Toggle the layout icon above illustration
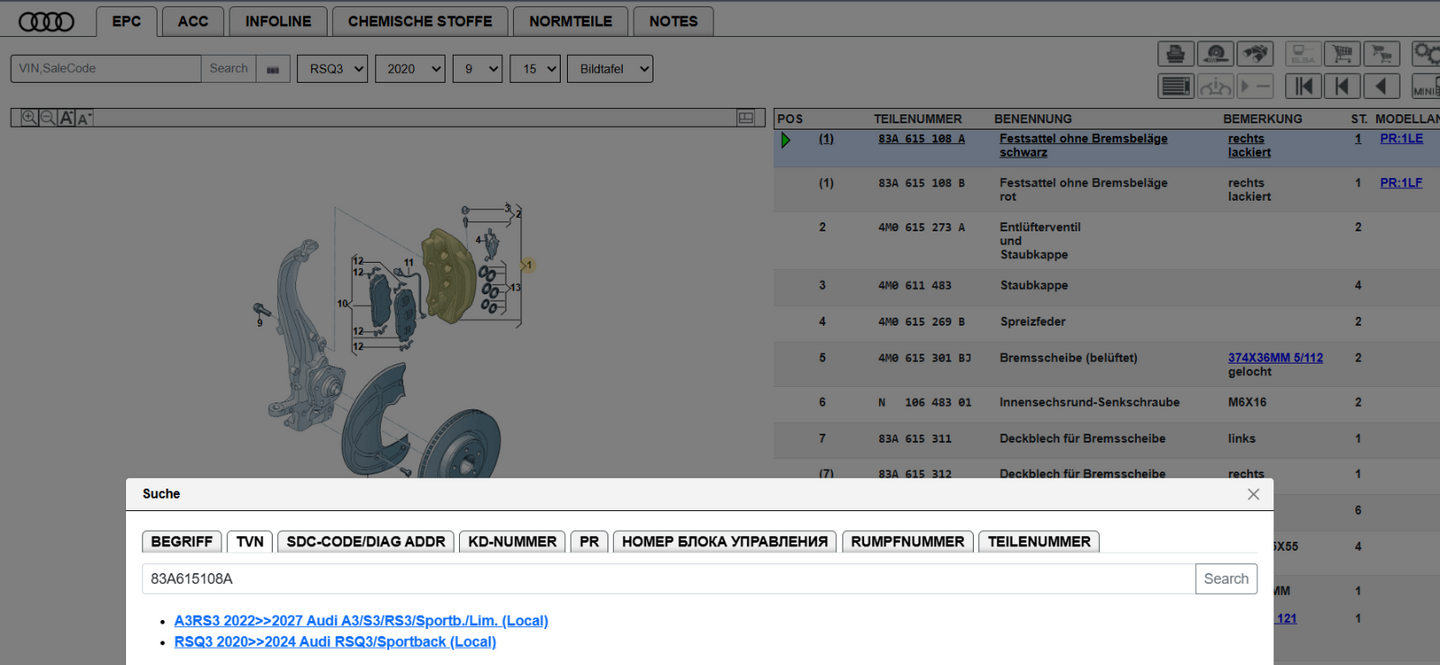 [745, 118]
